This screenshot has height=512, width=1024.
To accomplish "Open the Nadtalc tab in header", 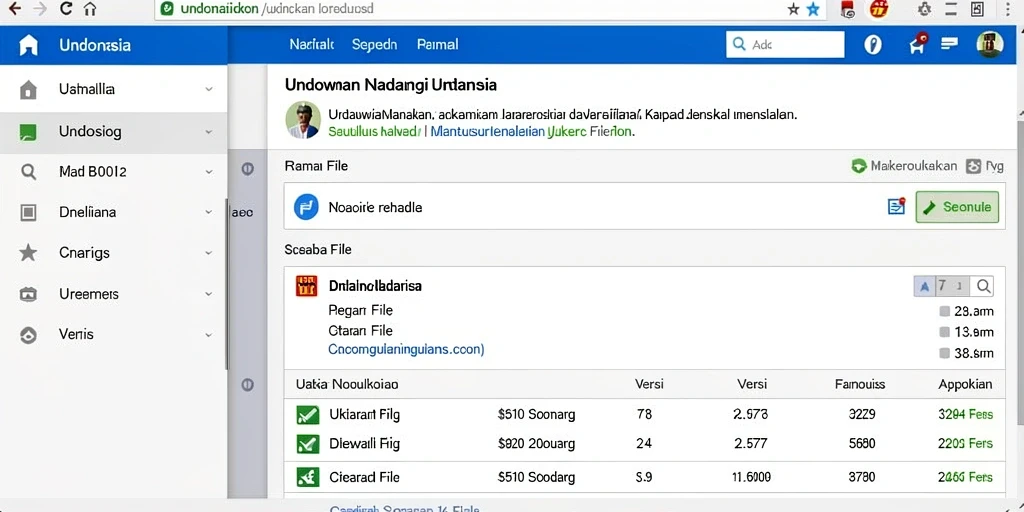I will click(312, 44).
